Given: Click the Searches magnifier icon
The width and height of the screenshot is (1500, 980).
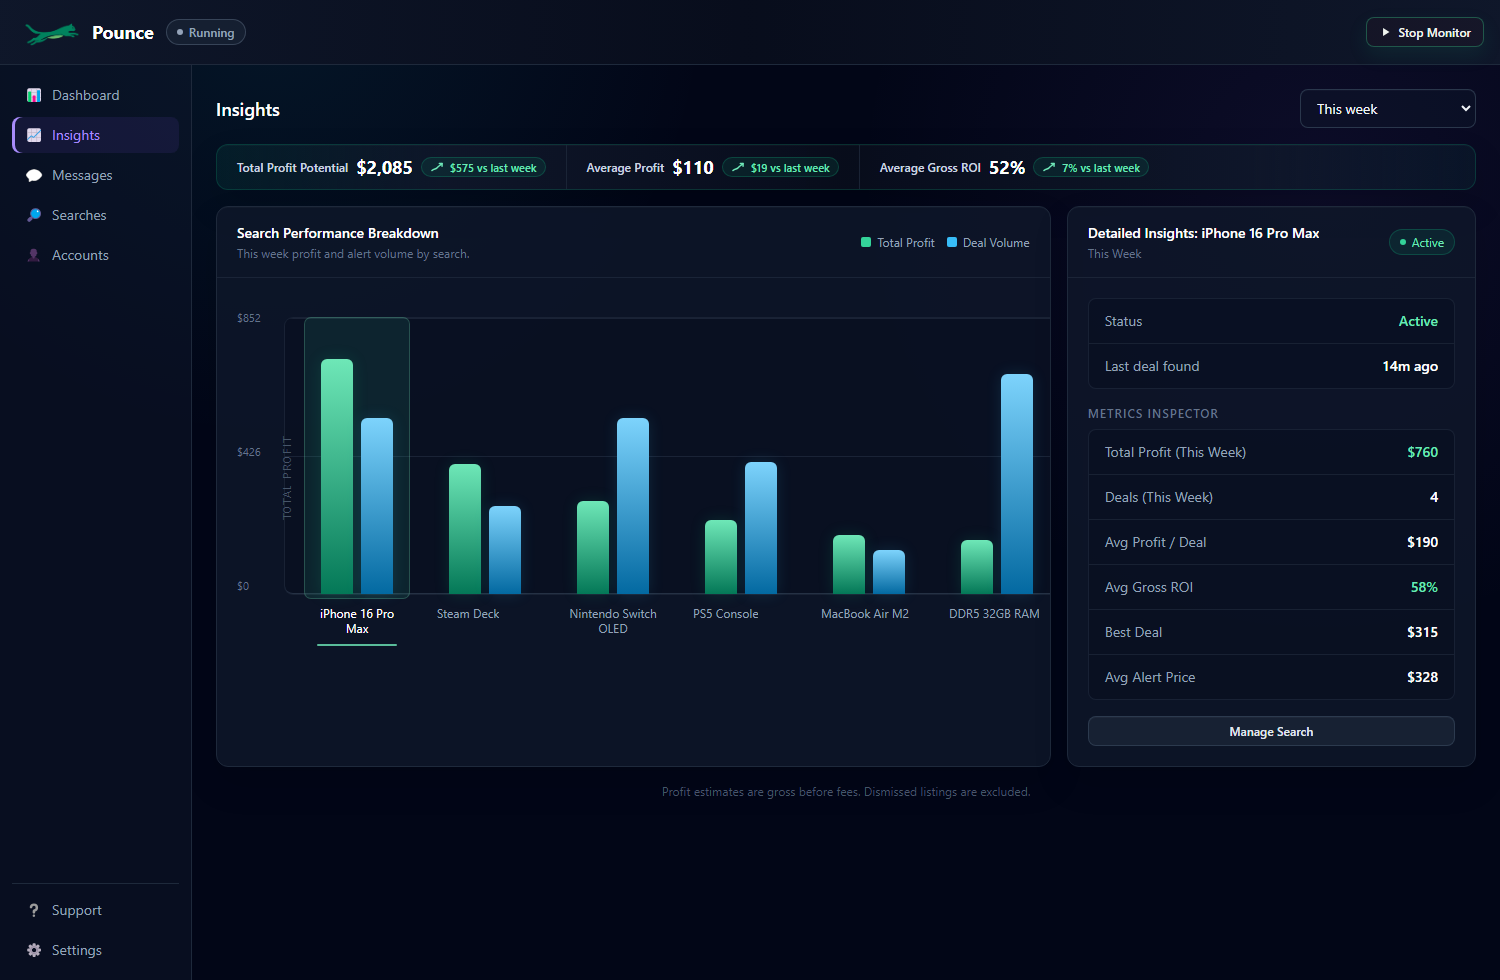Looking at the screenshot, I should pos(34,215).
